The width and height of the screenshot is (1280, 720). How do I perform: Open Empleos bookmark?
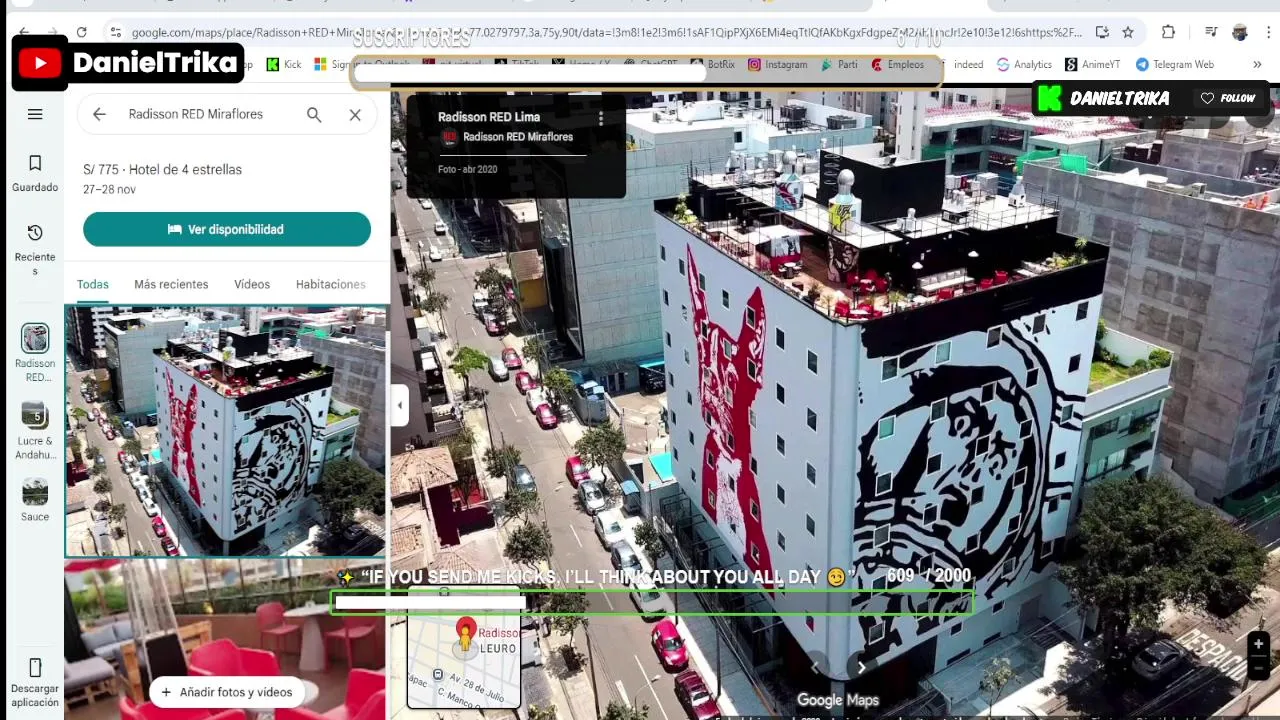897,64
